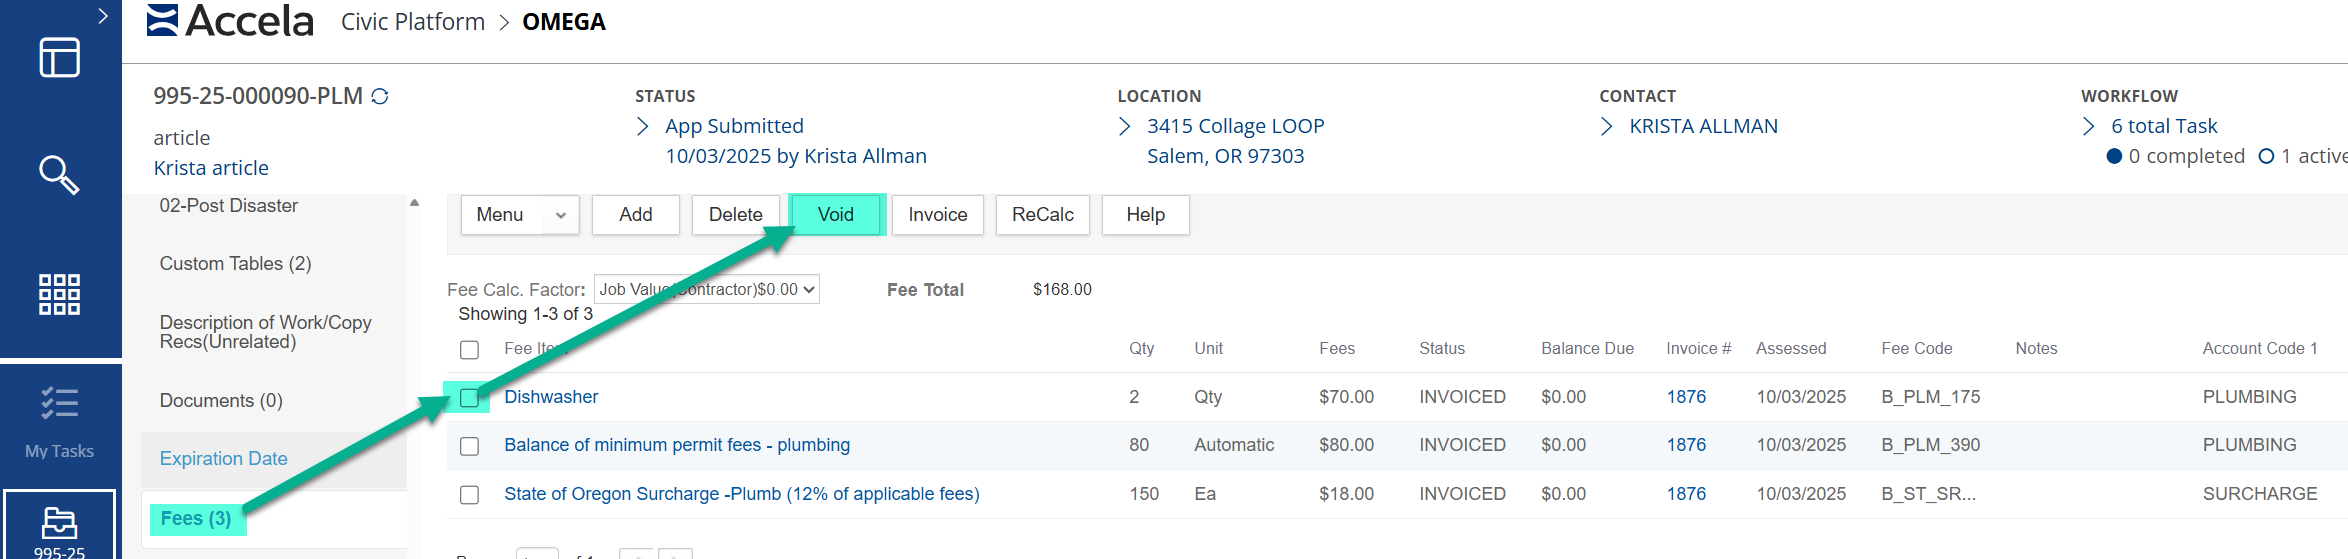Toggle the select-all fee items checkbox
This screenshot has width=2348, height=559.
pyautogui.click(x=469, y=350)
